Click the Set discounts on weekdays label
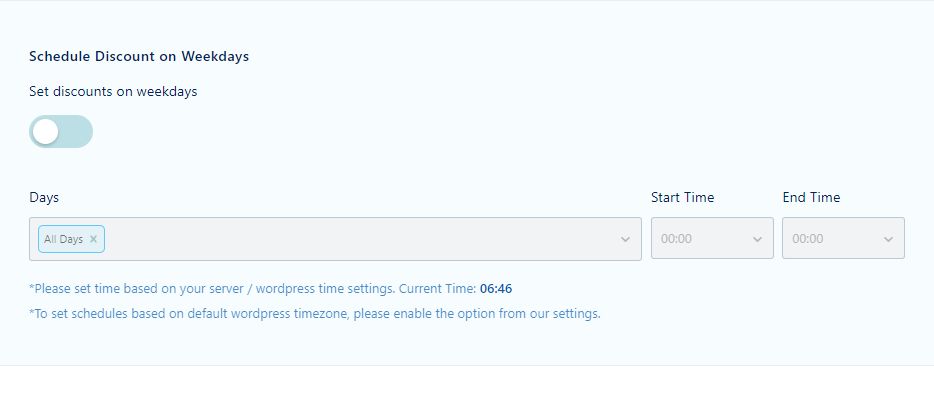The height and width of the screenshot is (420, 934). pyautogui.click(x=113, y=92)
